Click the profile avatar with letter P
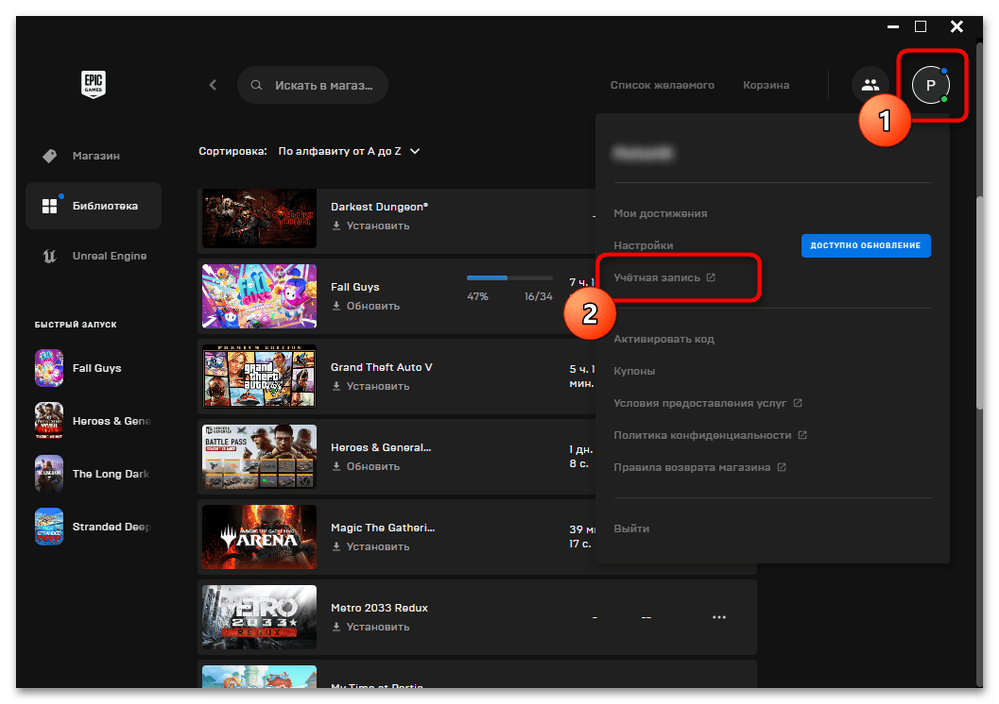999x704 pixels. [930, 85]
